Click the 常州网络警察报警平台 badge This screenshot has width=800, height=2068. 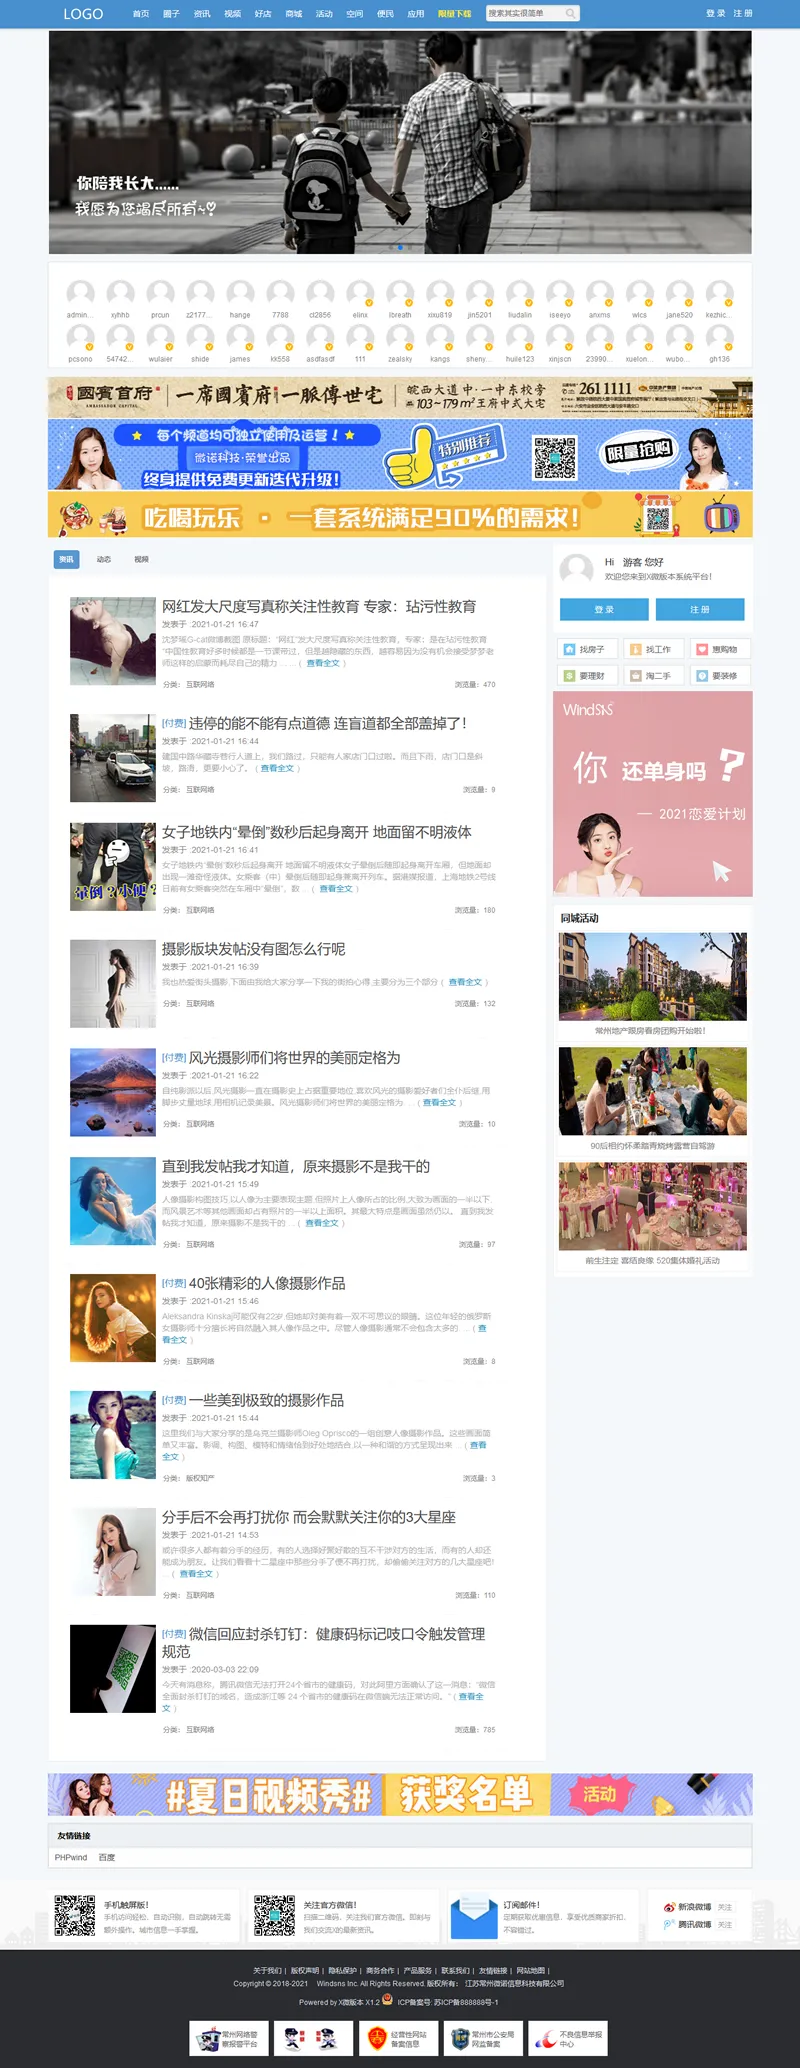(227, 2038)
